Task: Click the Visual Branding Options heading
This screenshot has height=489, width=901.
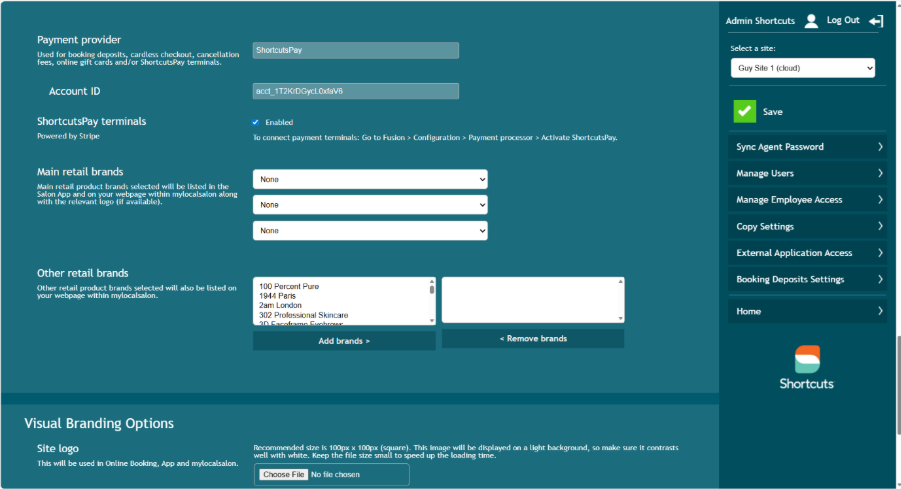Action: [99, 423]
